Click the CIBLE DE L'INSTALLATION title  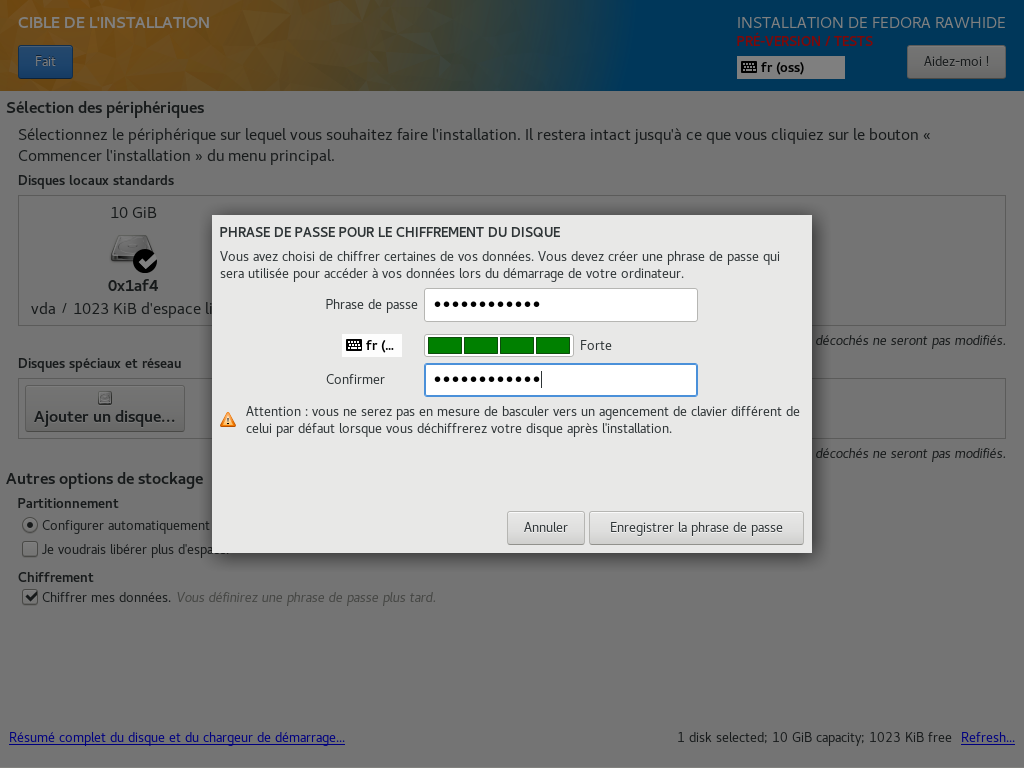click(x=114, y=23)
